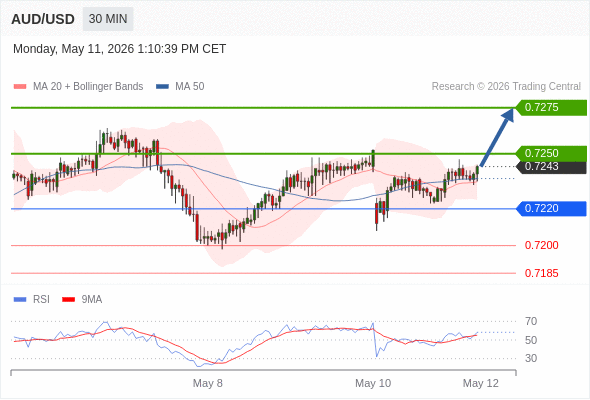The image size is (590, 400).
Task: Click the 30 MIN timeframe badge
Action: coord(108,19)
